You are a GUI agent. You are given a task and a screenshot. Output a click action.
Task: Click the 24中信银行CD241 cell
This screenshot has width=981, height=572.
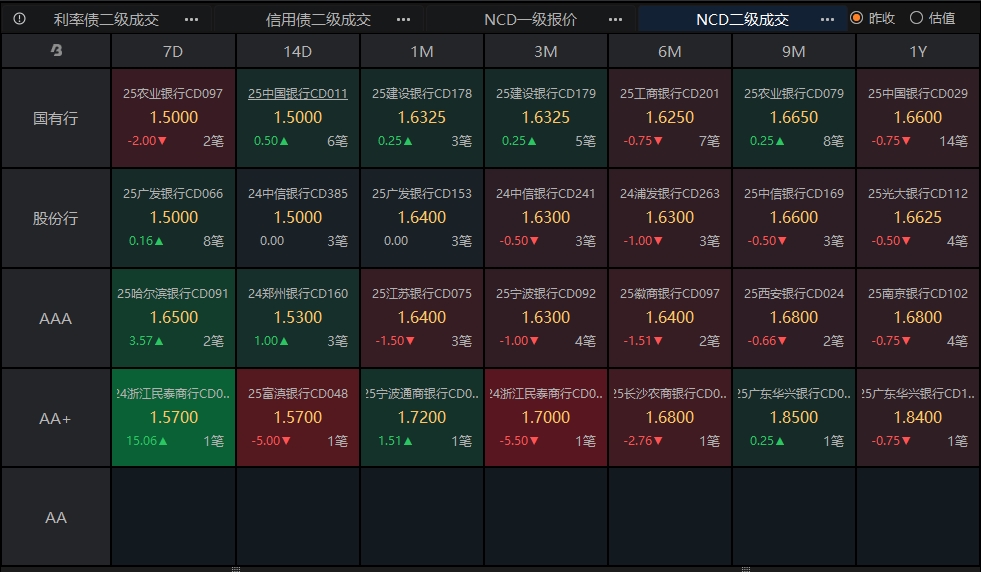click(546, 218)
